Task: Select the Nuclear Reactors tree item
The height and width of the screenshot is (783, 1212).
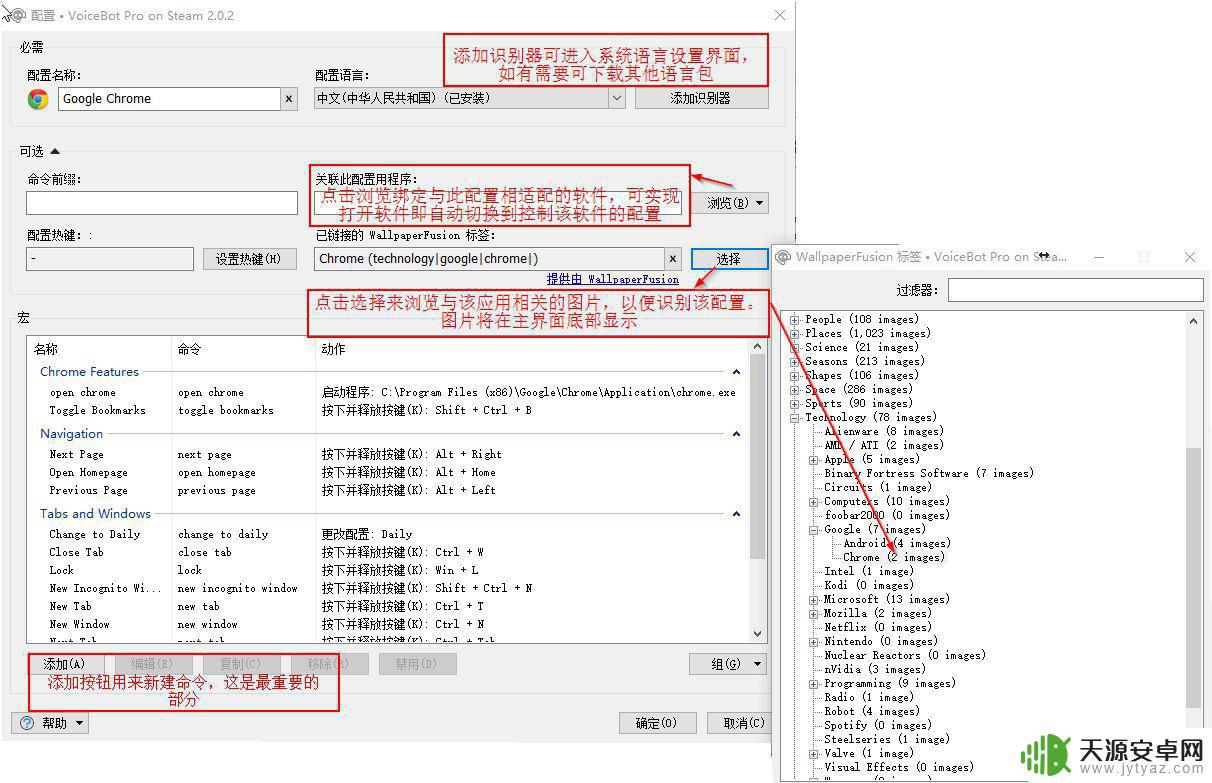Action: [x=905, y=656]
